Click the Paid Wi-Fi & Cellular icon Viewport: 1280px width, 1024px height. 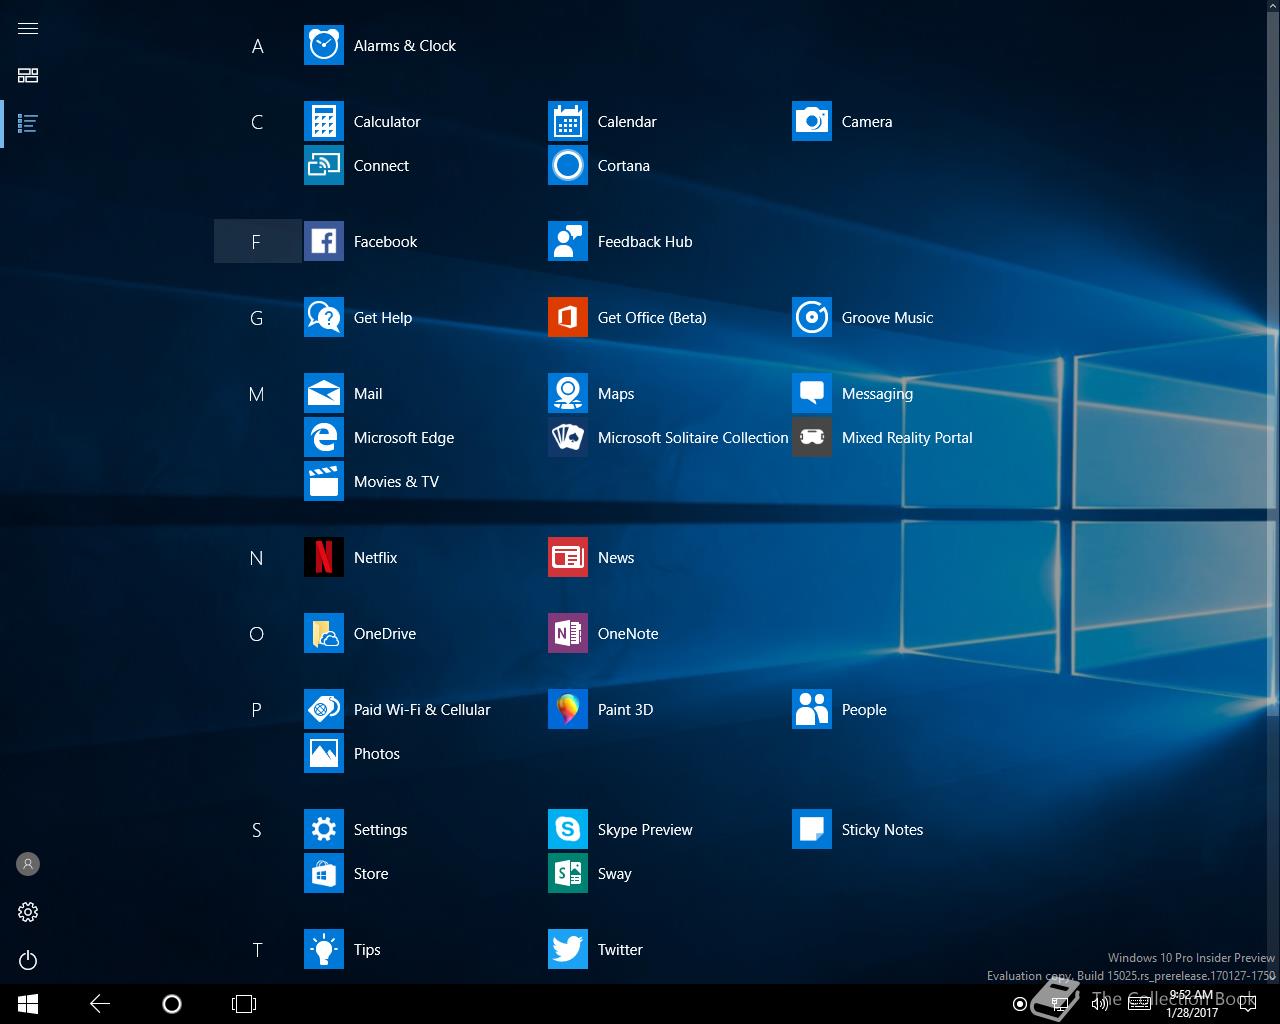coord(324,710)
